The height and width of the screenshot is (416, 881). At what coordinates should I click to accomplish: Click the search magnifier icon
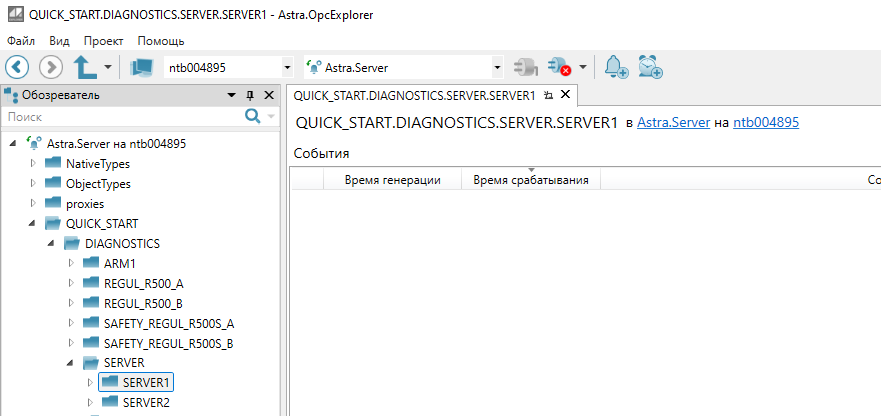253,117
